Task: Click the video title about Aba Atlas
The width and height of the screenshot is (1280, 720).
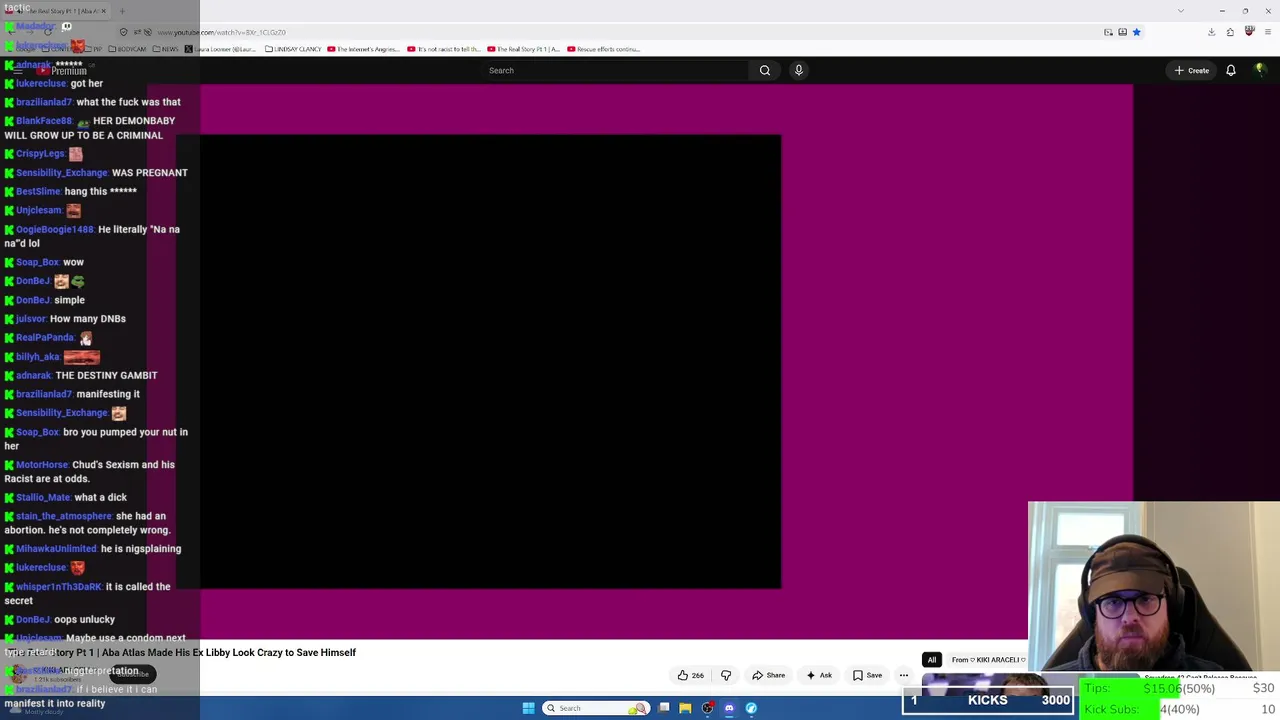Action: pos(178,653)
